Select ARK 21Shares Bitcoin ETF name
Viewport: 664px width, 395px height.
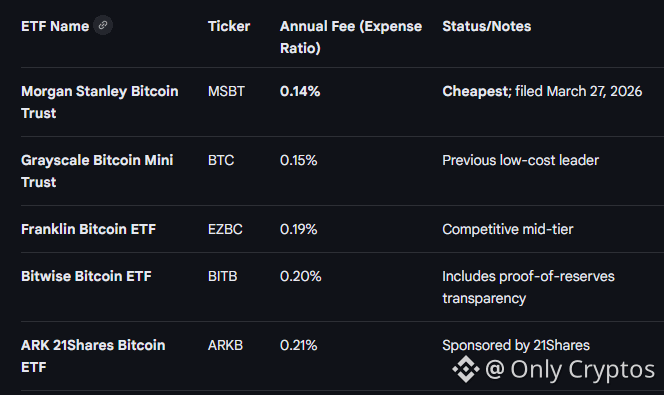pyautogui.click(x=93, y=356)
